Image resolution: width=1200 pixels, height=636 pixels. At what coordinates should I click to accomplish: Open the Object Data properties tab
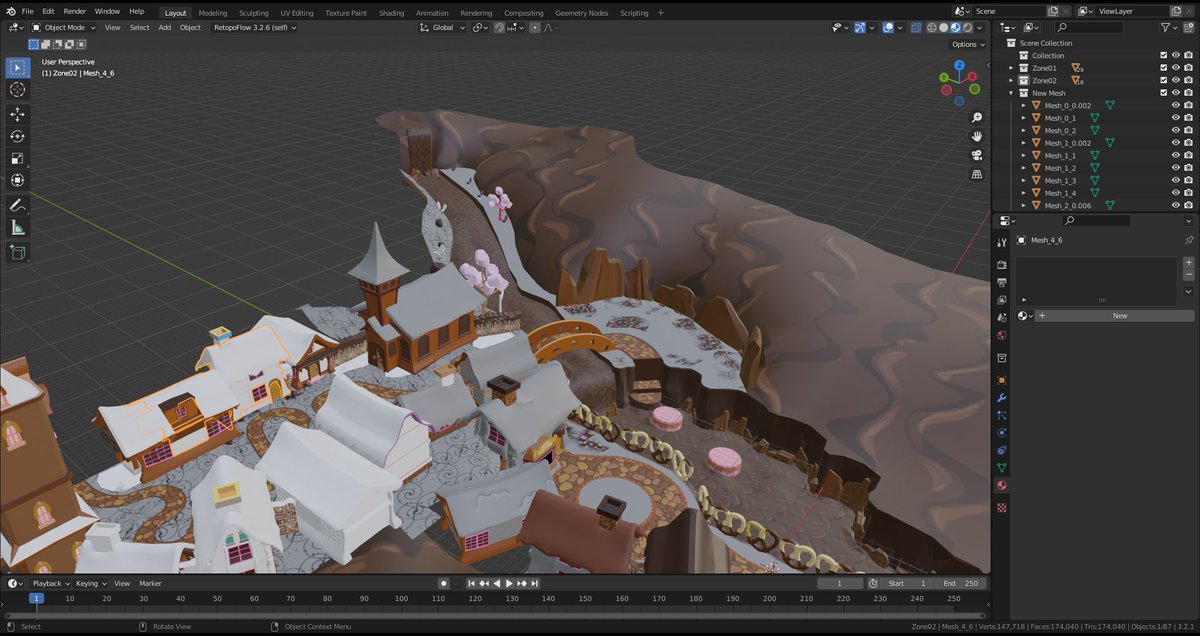1002,468
